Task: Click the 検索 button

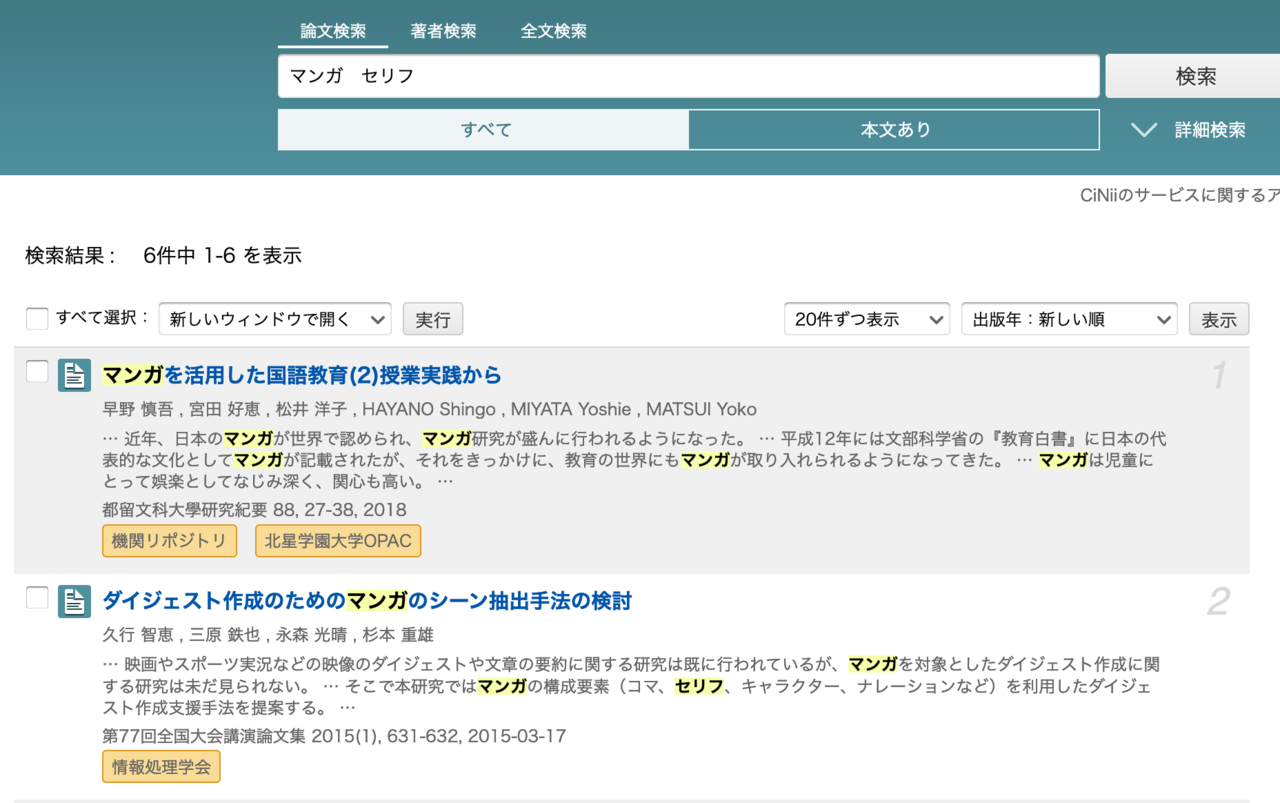Action: 1195,76
